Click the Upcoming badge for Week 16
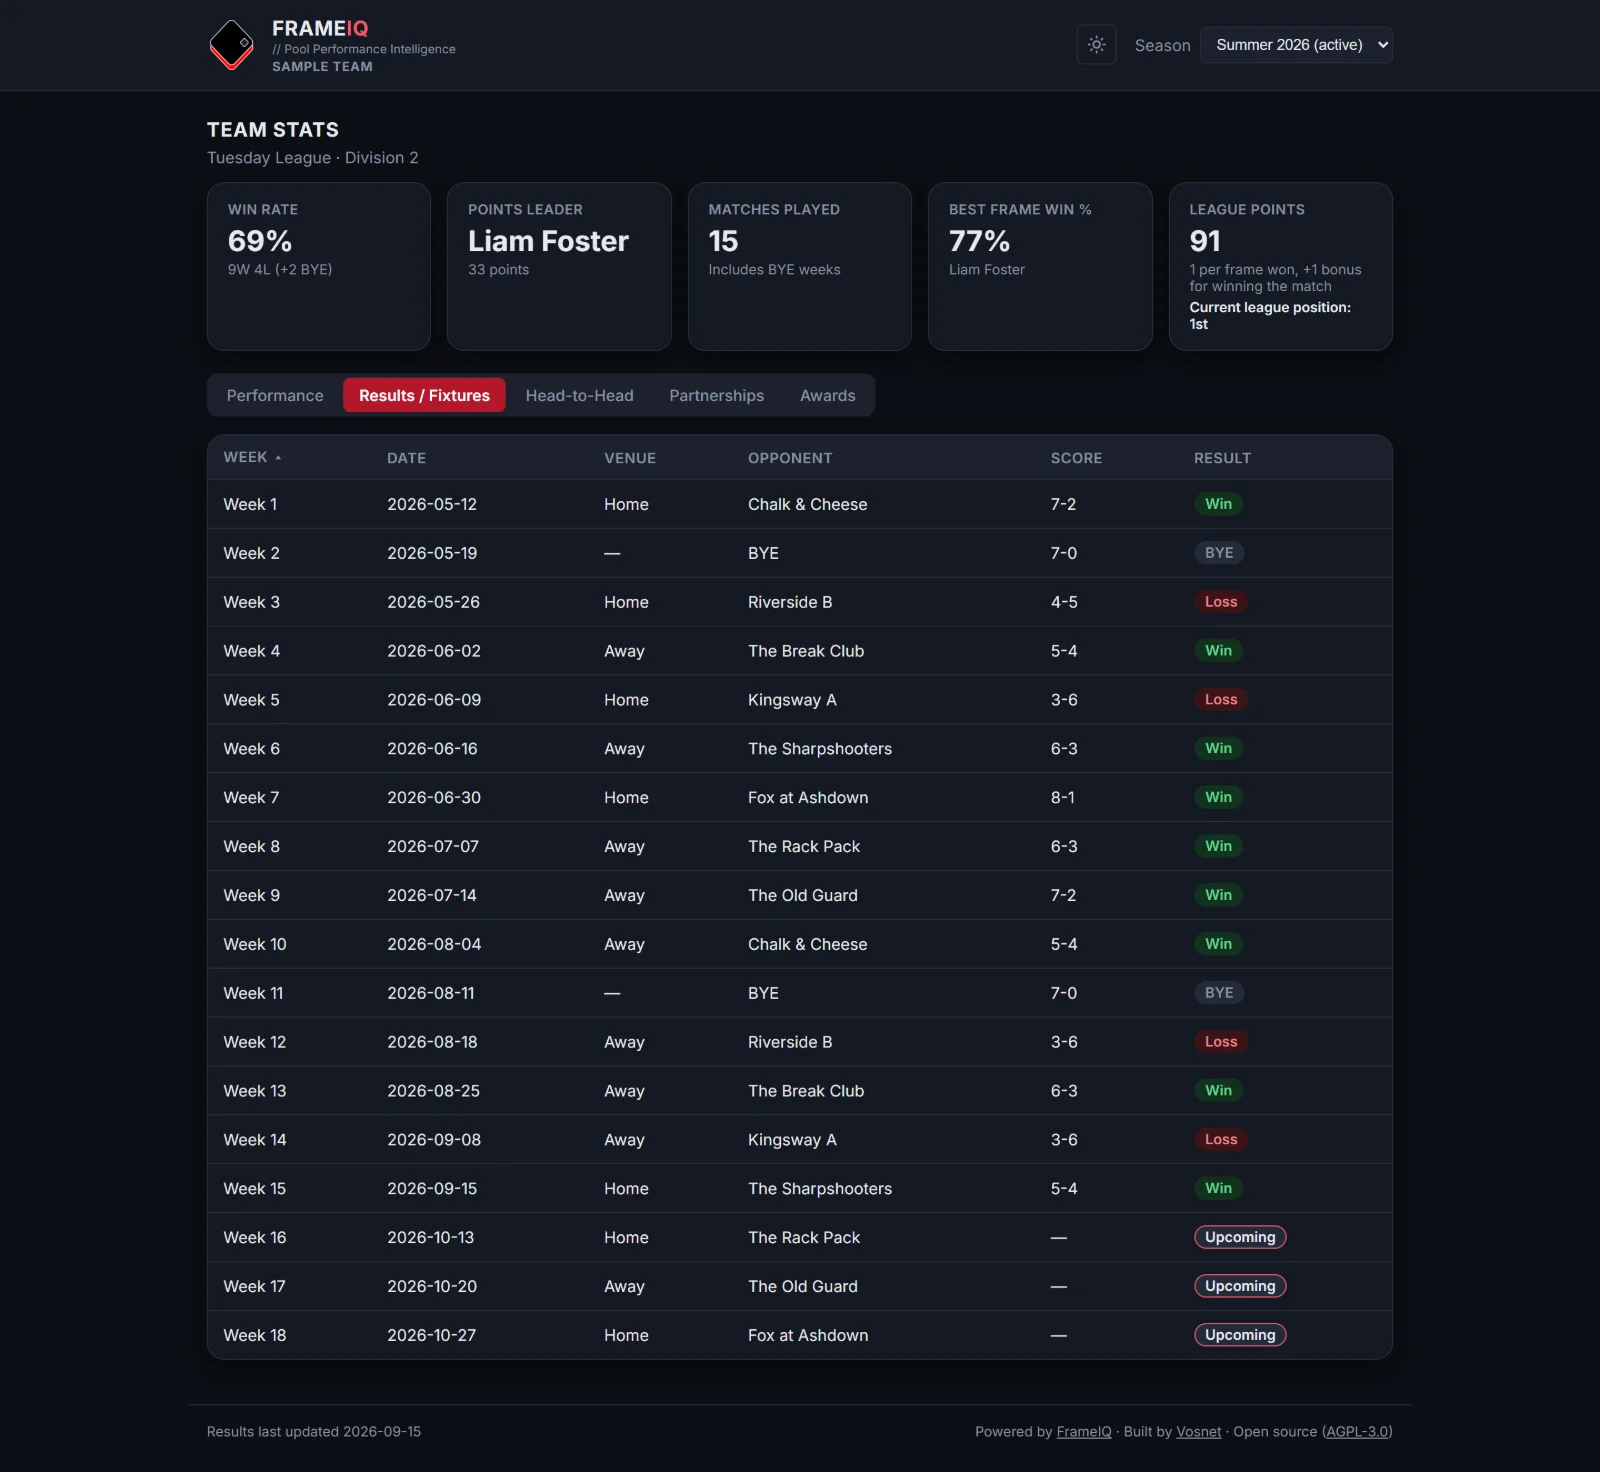The height and width of the screenshot is (1472, 1600). coord(1240,1237)
